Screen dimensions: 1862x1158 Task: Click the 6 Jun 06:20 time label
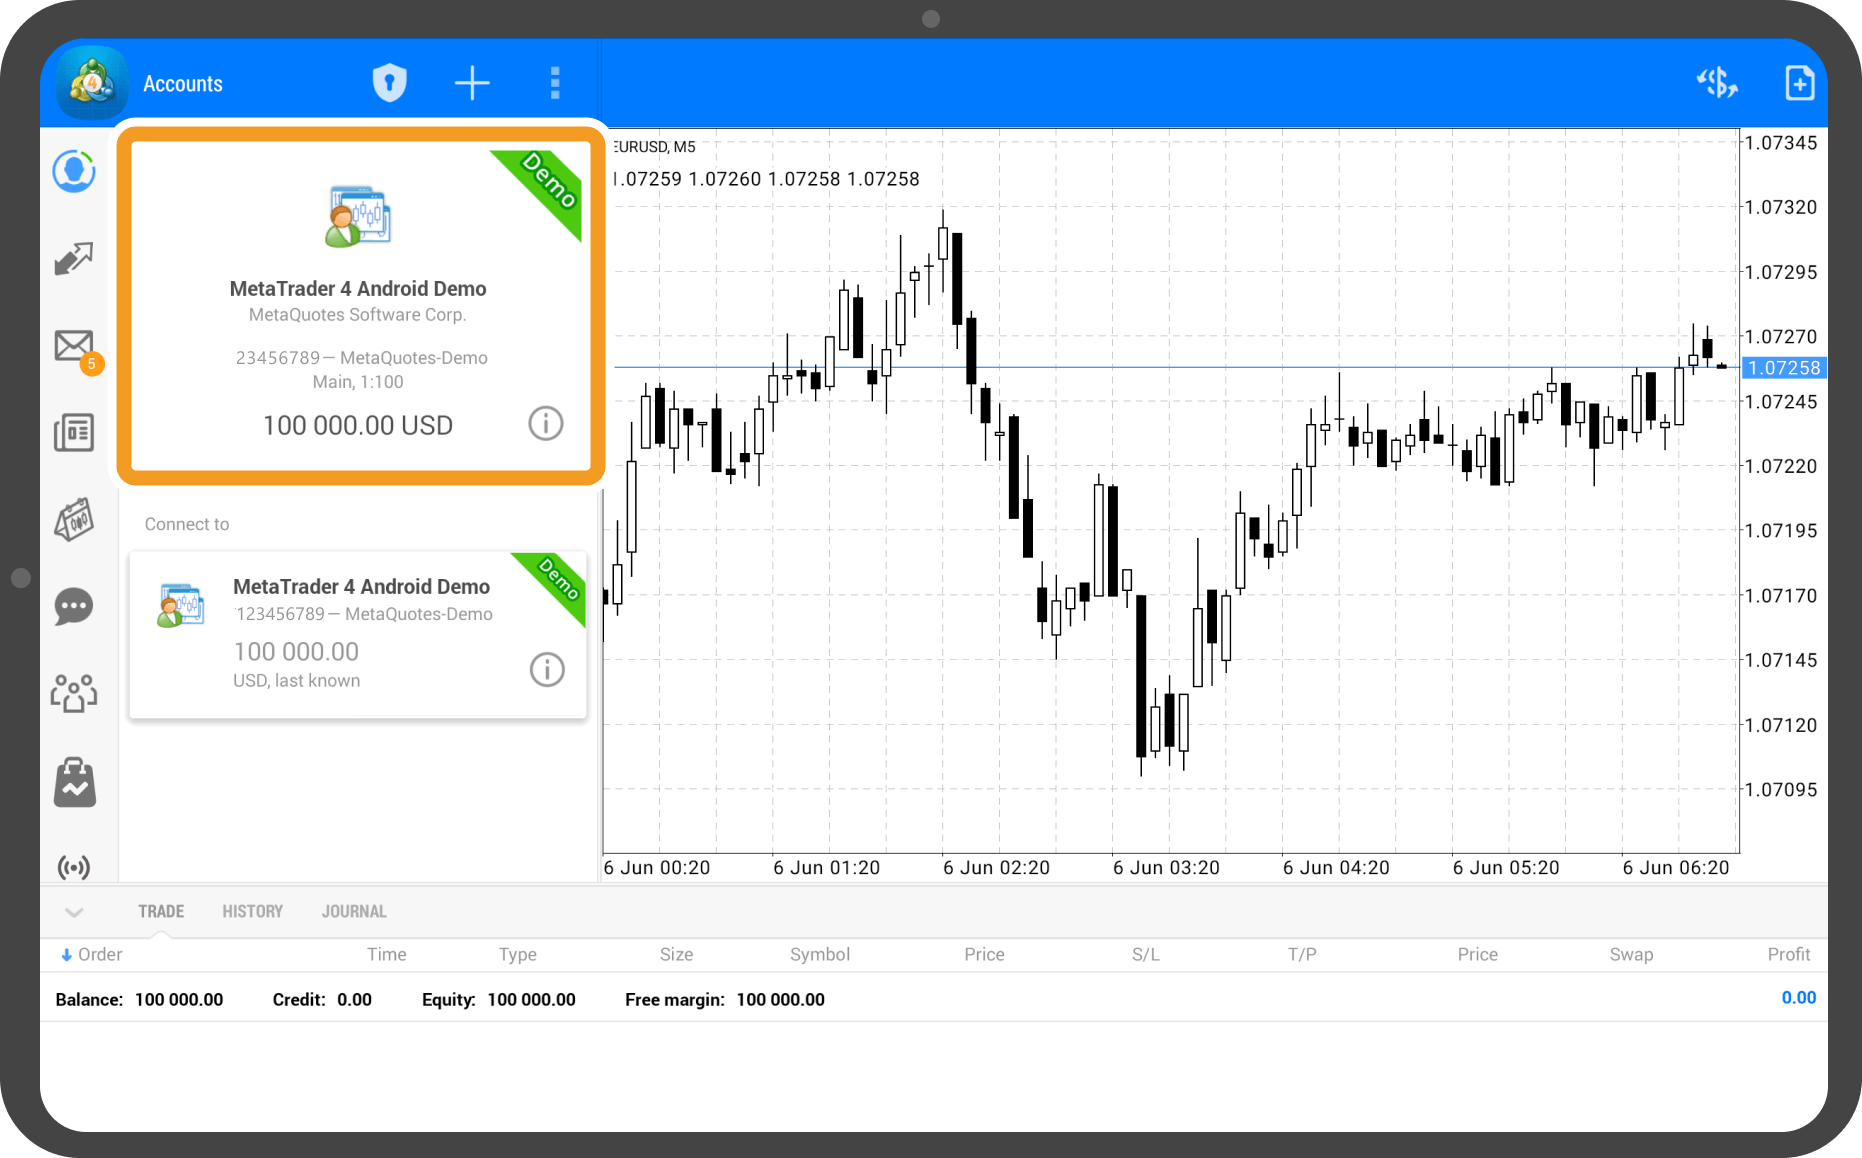click(x=1676, y=868)
